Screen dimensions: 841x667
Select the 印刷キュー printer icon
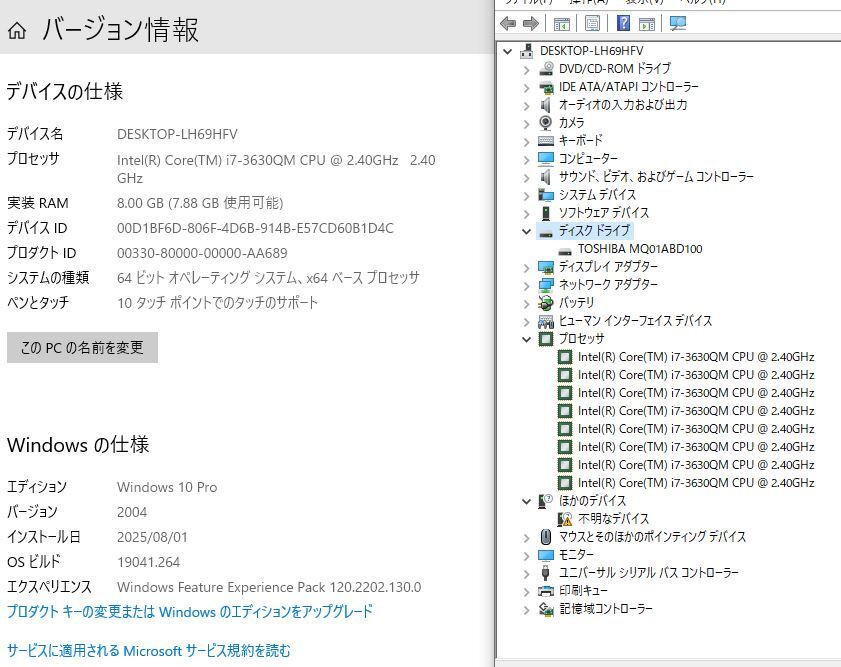(546, 591)
